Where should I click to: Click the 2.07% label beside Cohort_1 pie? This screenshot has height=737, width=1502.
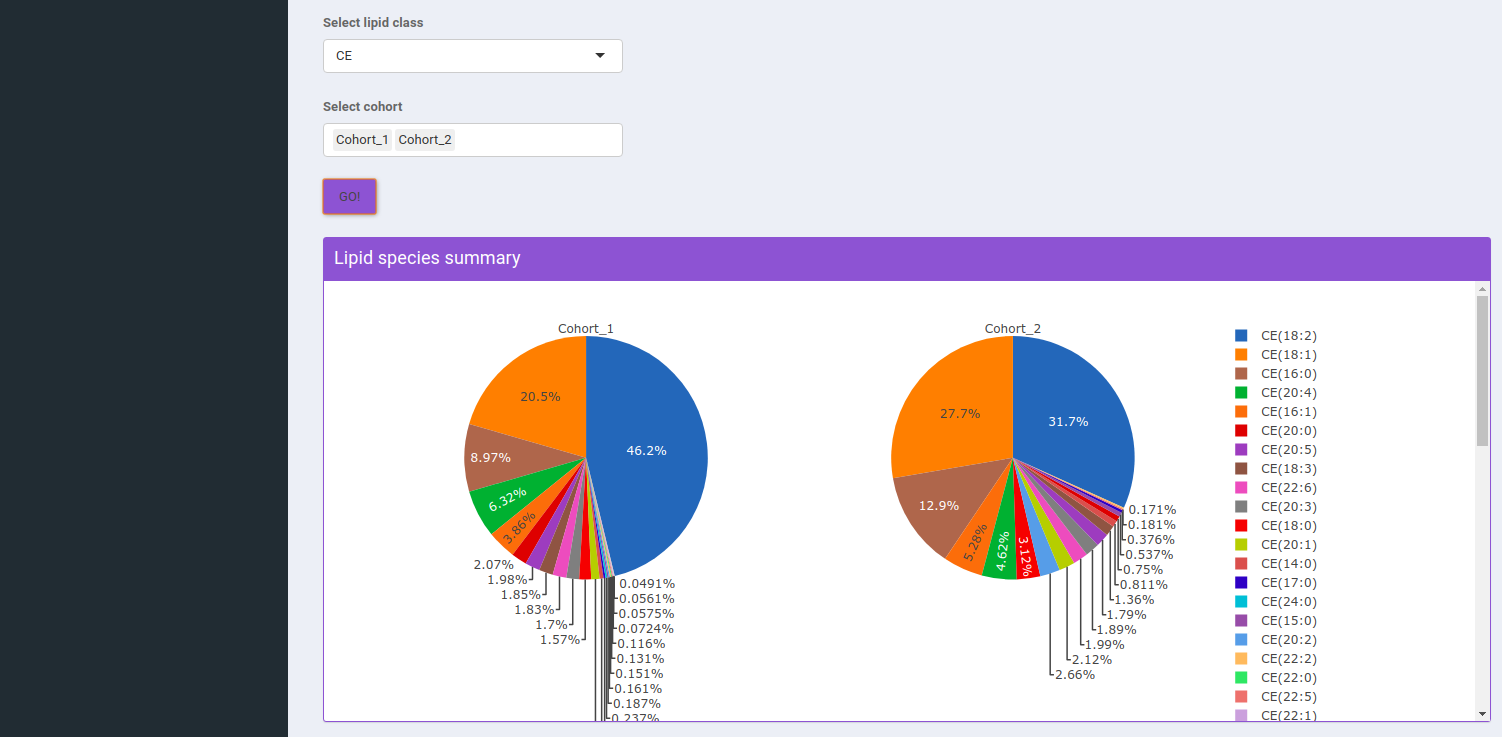click(494, 564)
